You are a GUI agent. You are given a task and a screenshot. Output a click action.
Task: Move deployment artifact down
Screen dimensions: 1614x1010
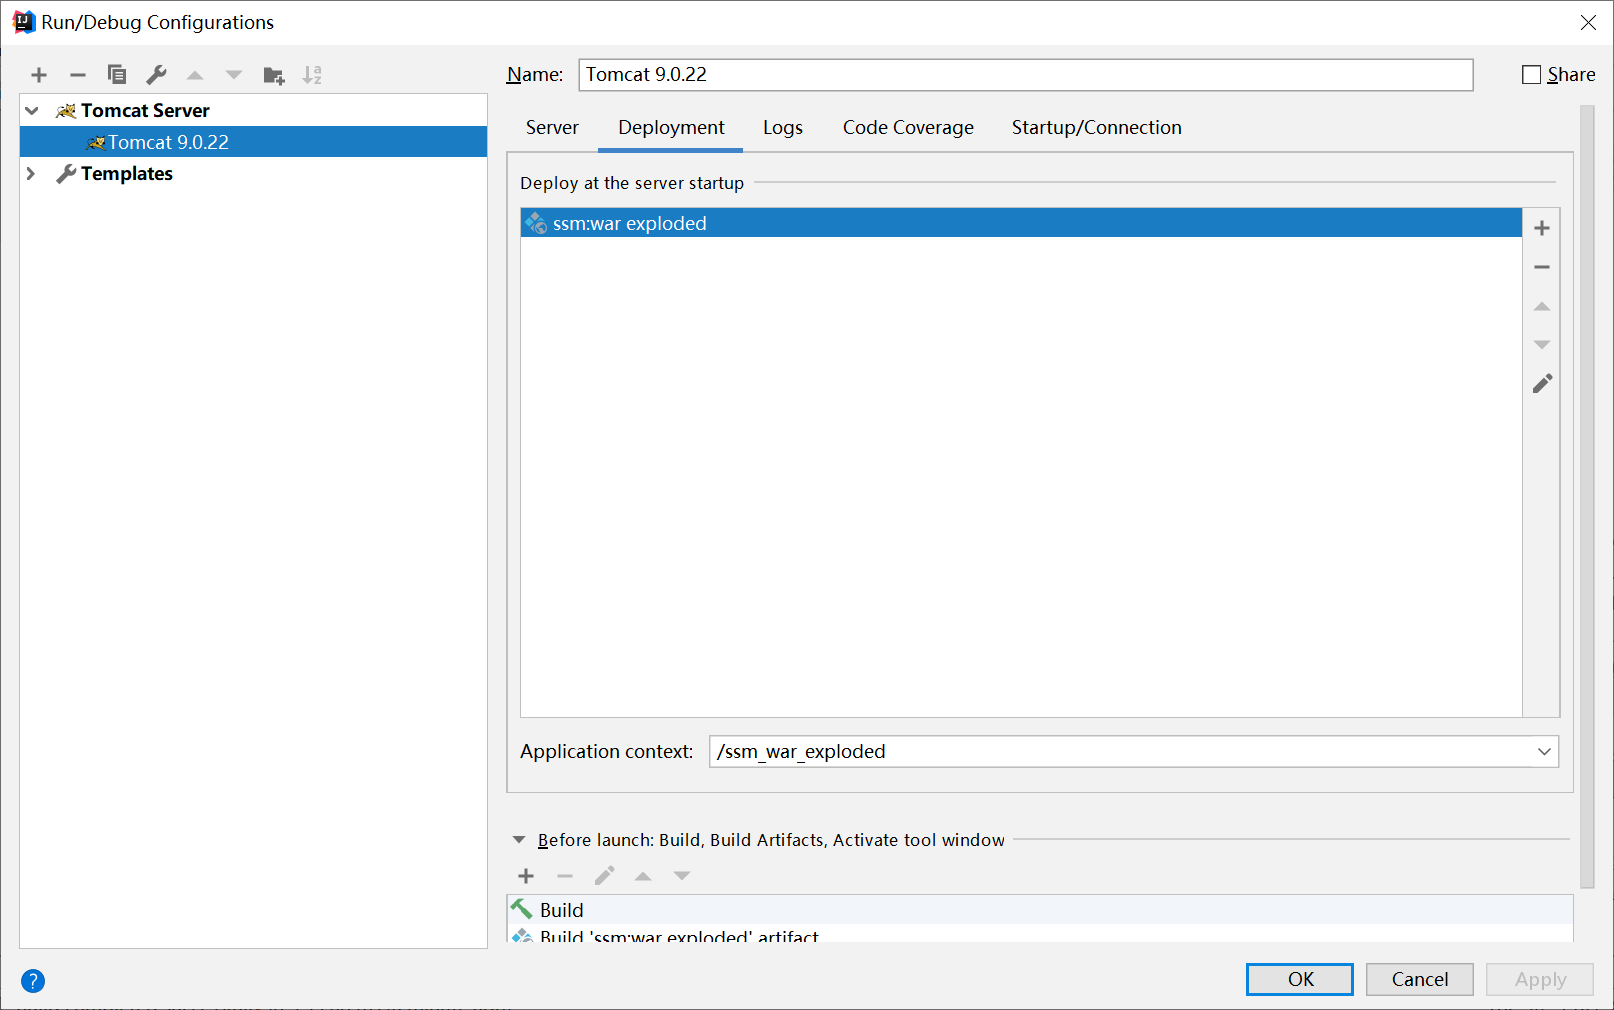tap(1542, 345)
